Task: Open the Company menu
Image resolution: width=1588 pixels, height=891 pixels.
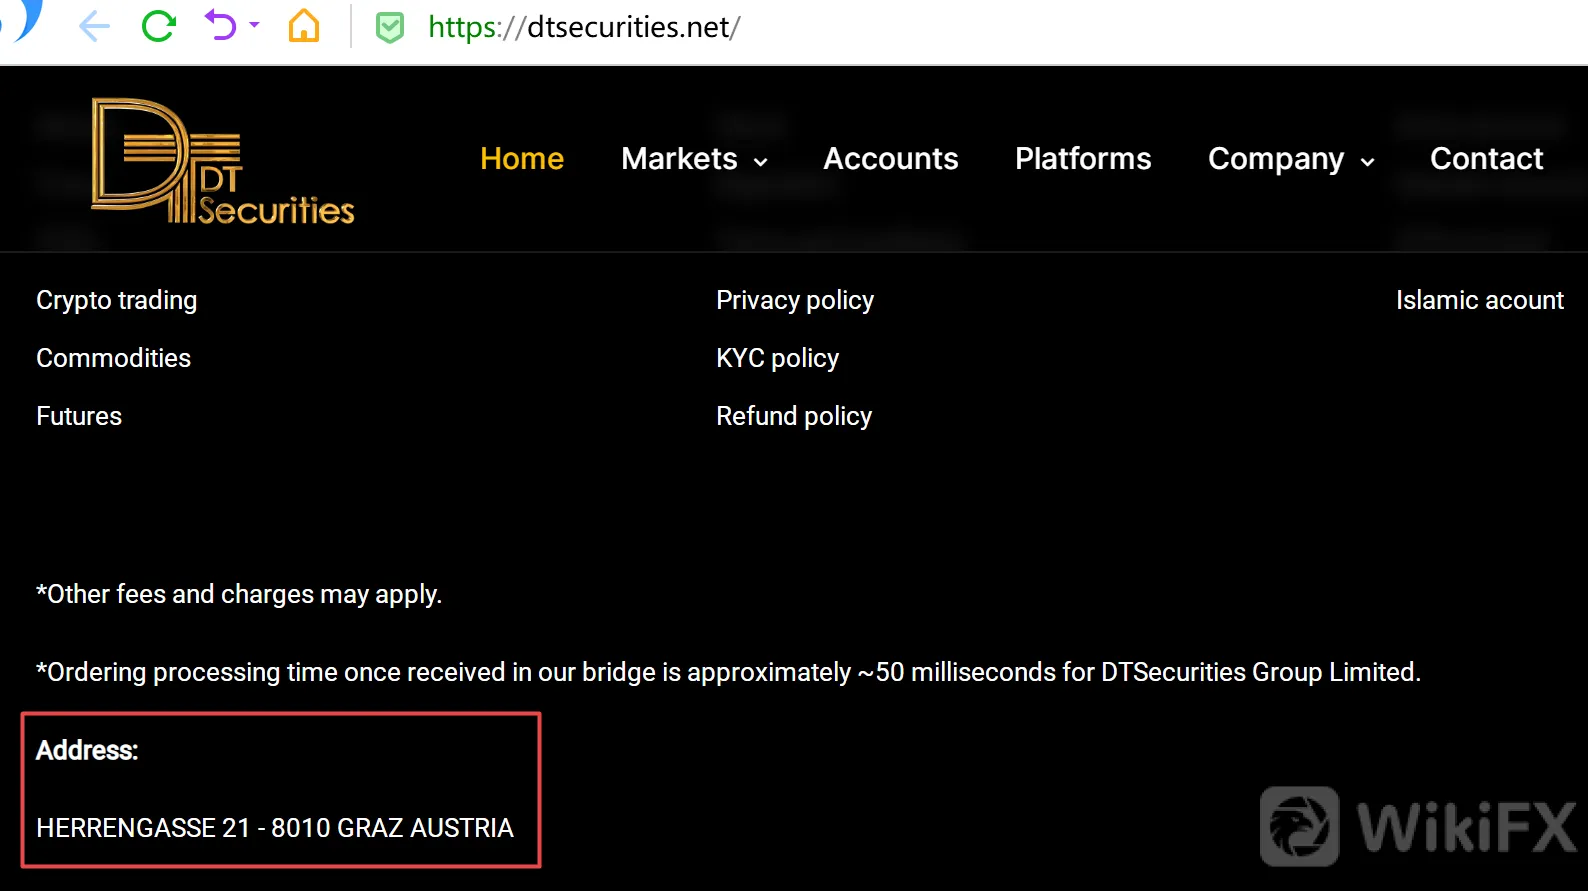Action: 1276,159
